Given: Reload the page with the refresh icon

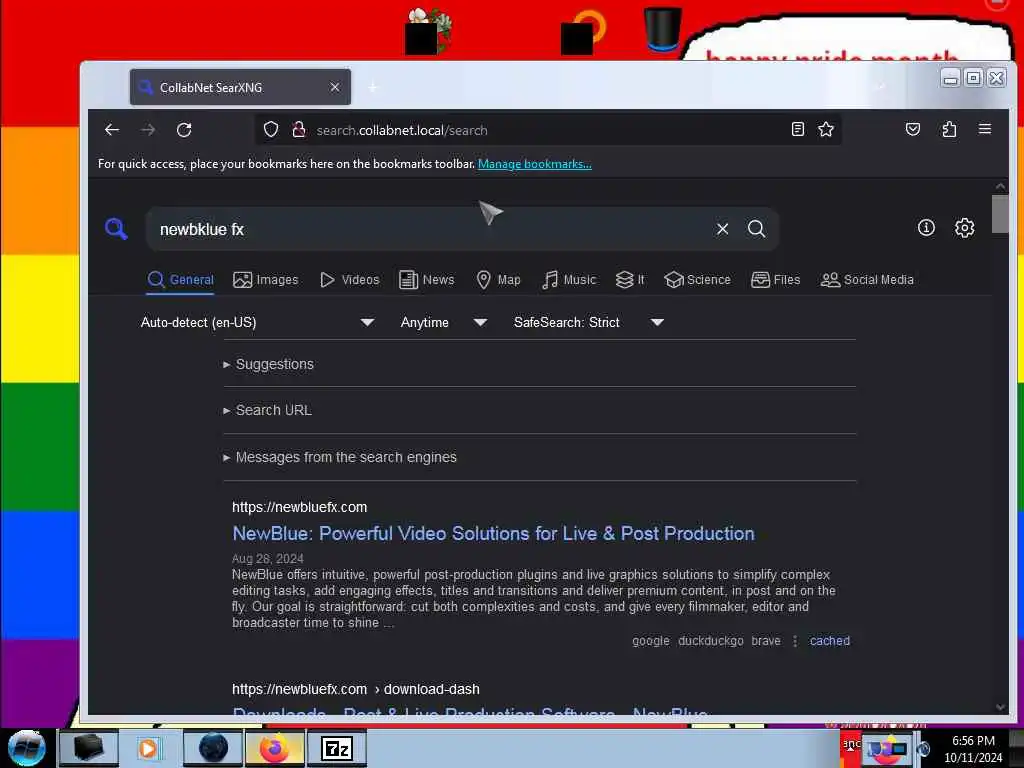Looking at the screenshot, I should pos(184,130).
